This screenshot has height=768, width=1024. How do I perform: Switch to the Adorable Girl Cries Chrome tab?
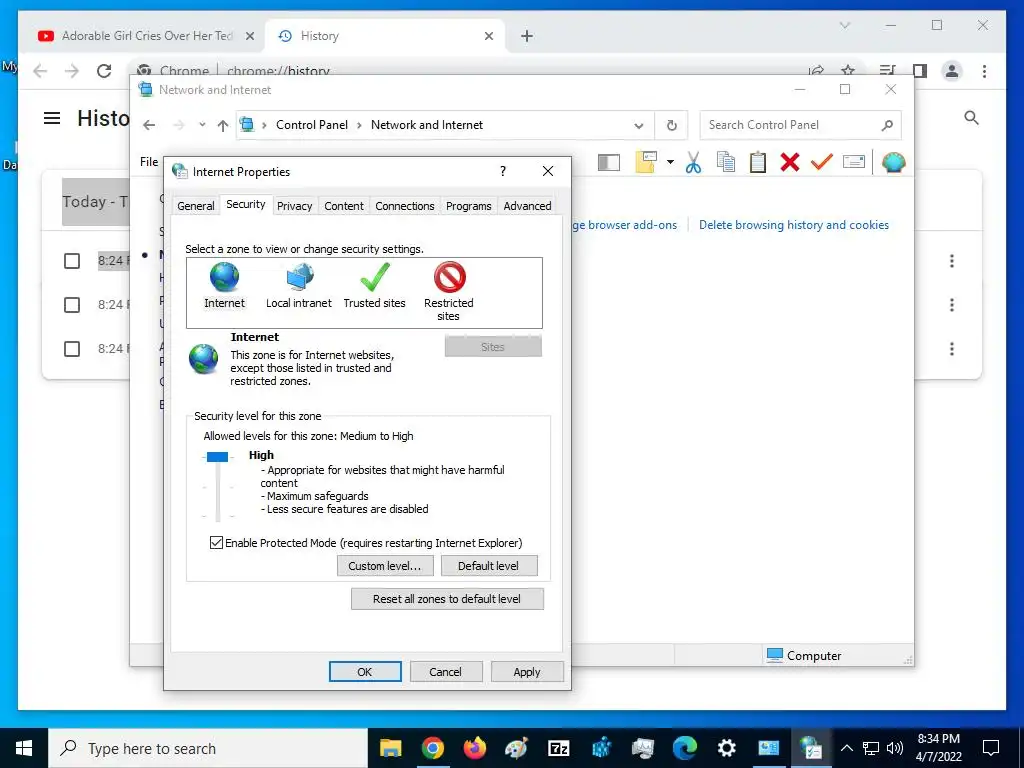(x=146, y=36)
